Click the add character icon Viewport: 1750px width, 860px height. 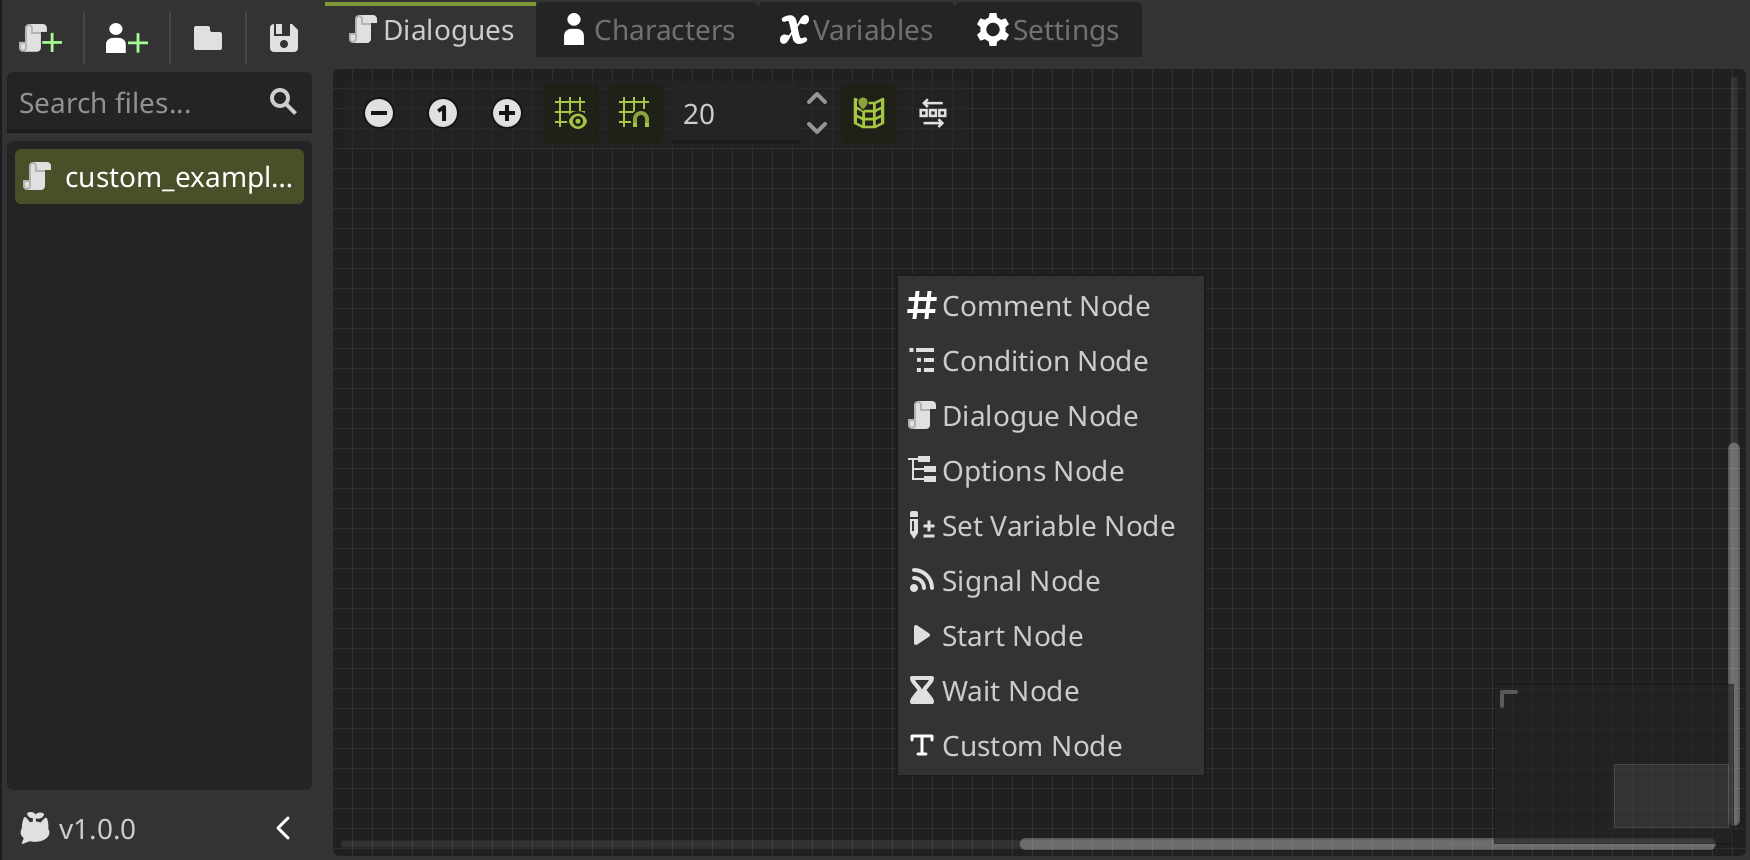(127, 39)
